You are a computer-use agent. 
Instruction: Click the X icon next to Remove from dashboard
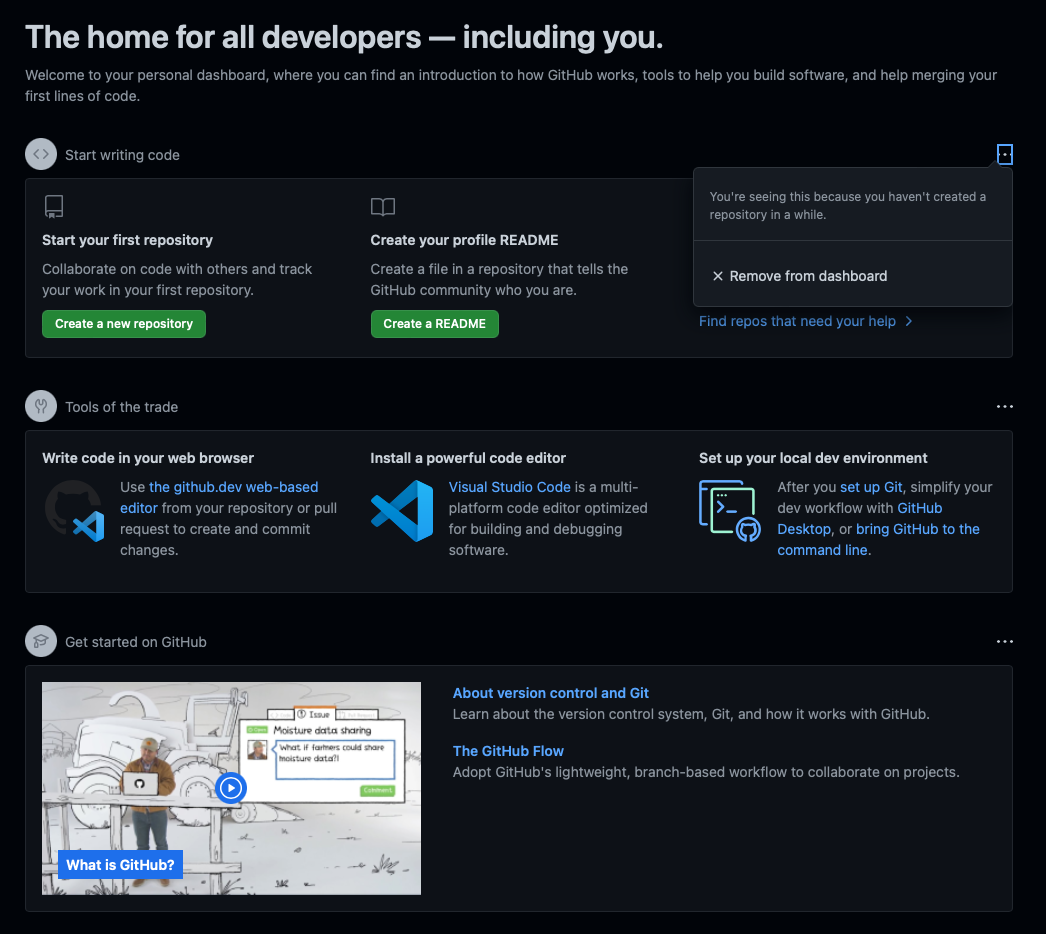coord(718,276)
